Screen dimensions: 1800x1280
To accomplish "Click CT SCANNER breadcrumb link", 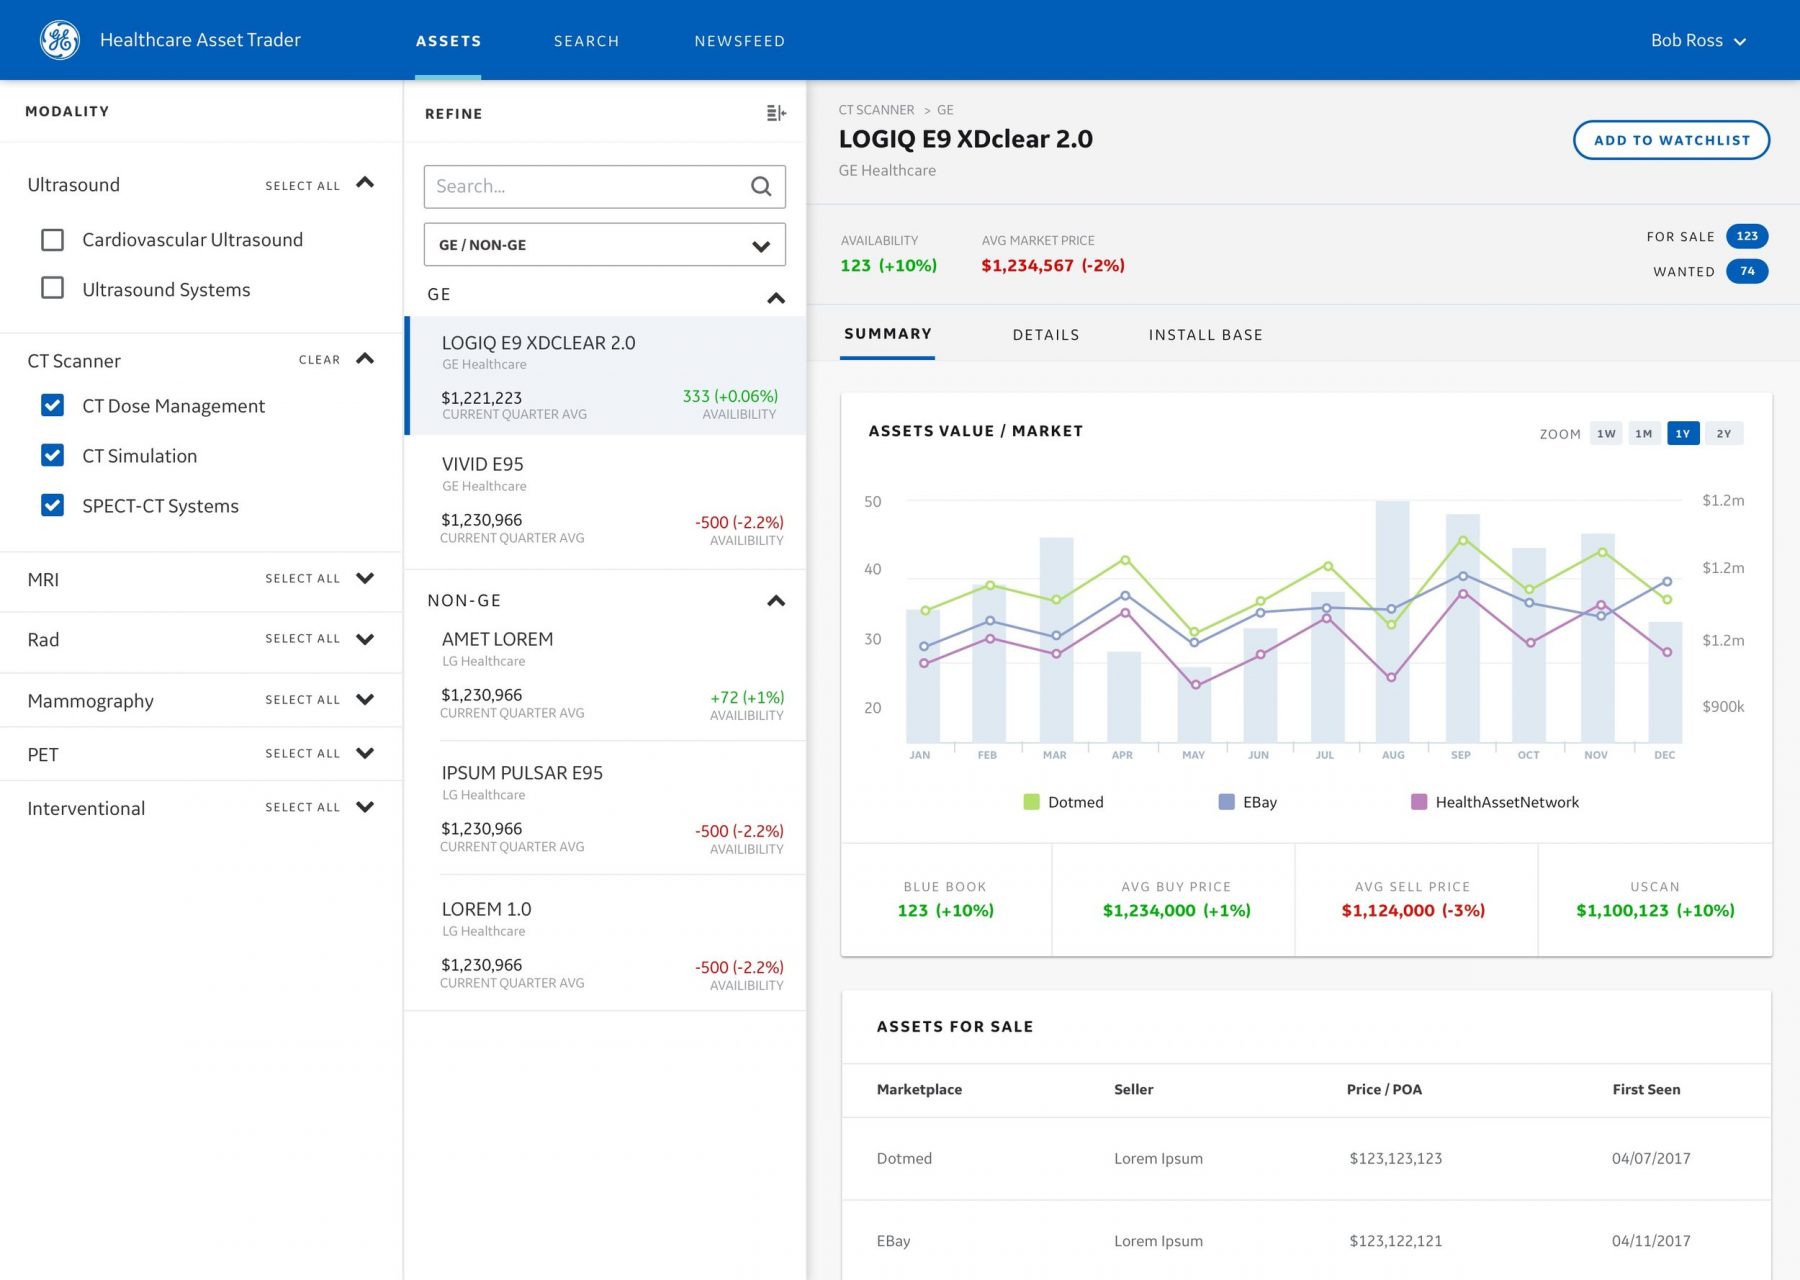I will coord(876,110).
